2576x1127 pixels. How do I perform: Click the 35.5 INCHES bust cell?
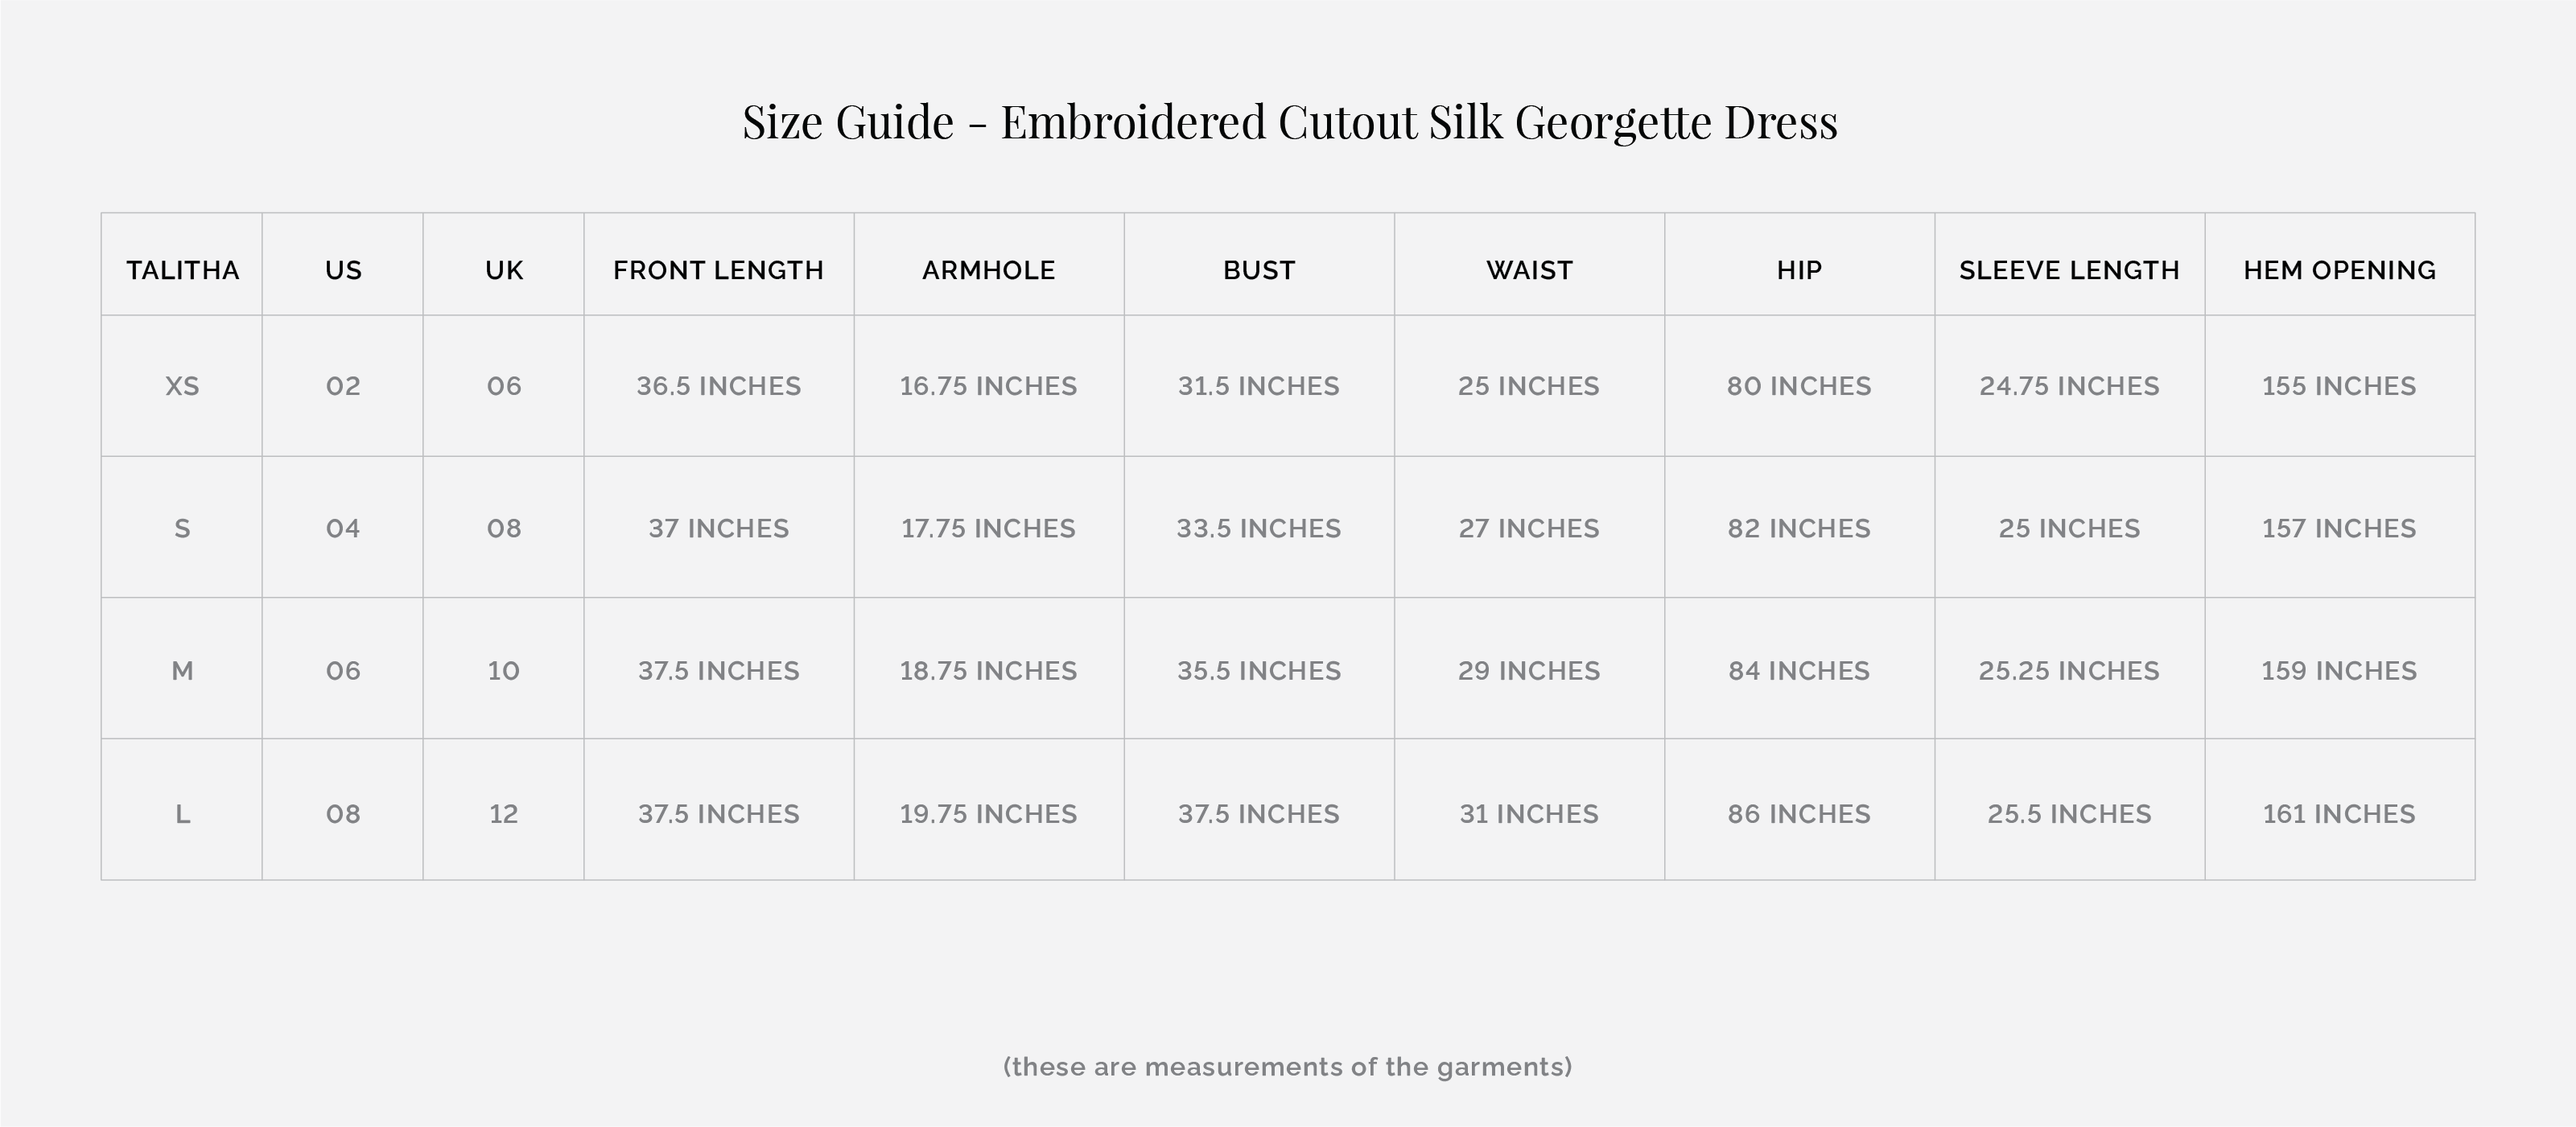(x=1258, y=670)
